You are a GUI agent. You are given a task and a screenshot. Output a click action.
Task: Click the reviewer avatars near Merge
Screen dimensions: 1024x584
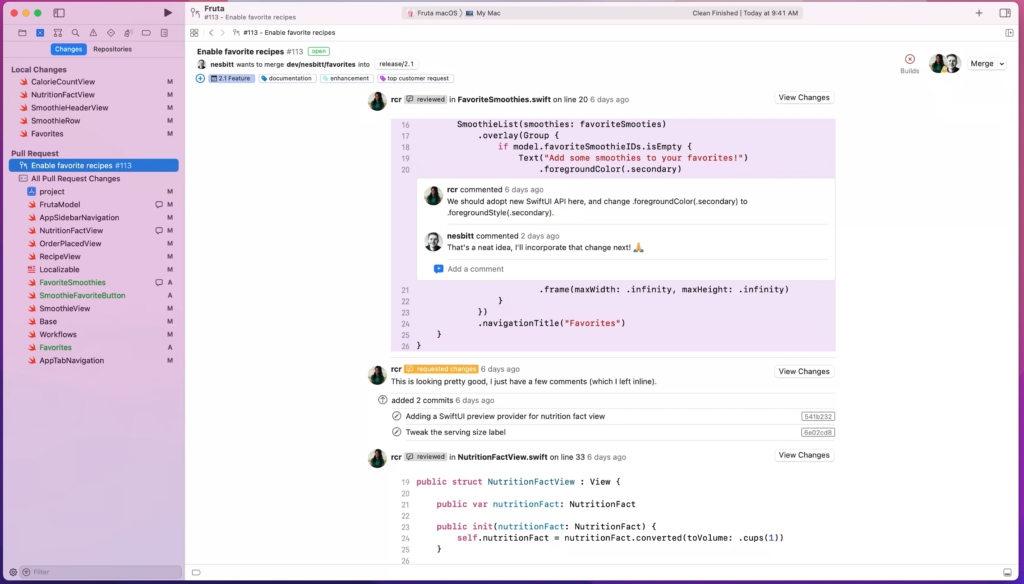945,63
